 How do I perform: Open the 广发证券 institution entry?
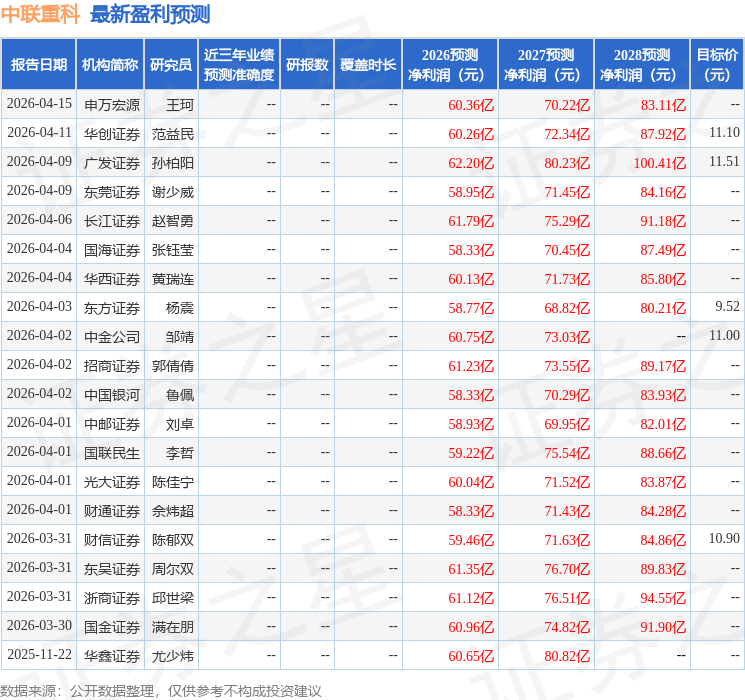(111, 163)
